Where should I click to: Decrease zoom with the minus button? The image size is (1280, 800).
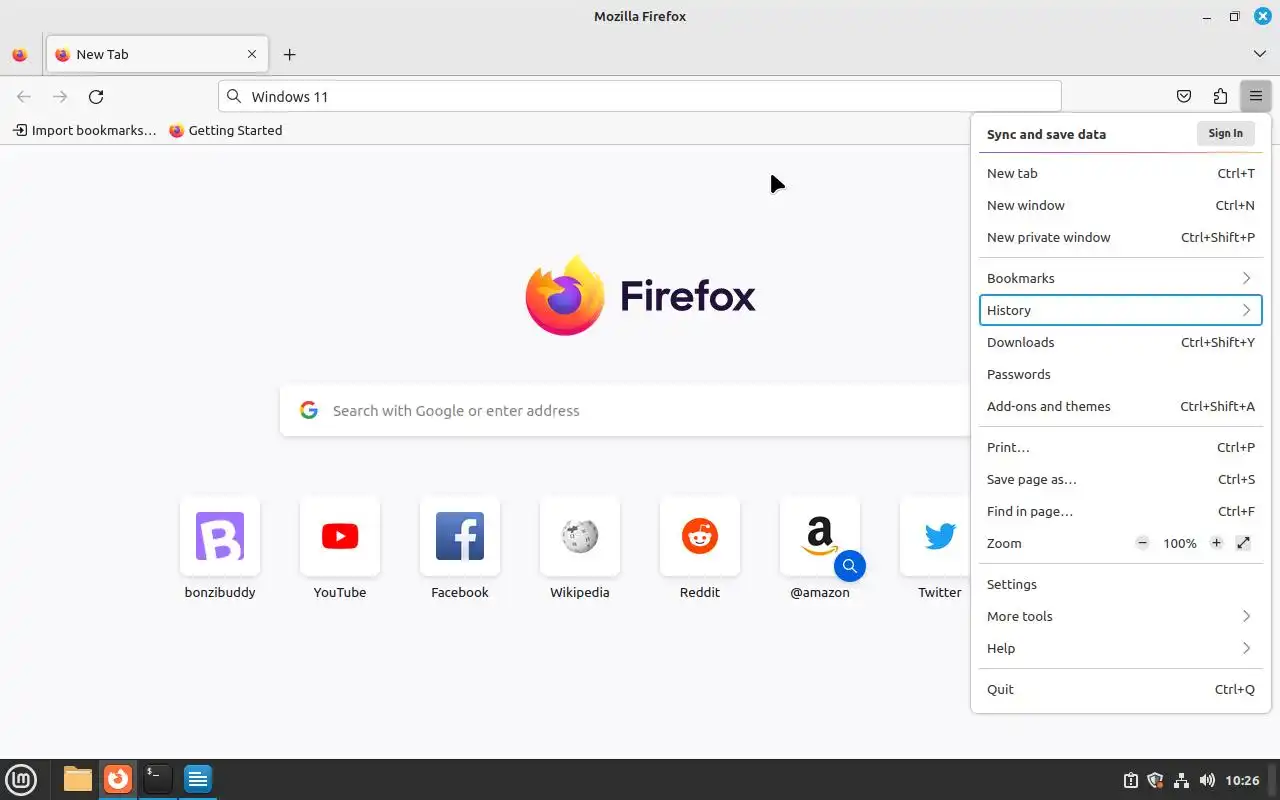(1142, 543)
